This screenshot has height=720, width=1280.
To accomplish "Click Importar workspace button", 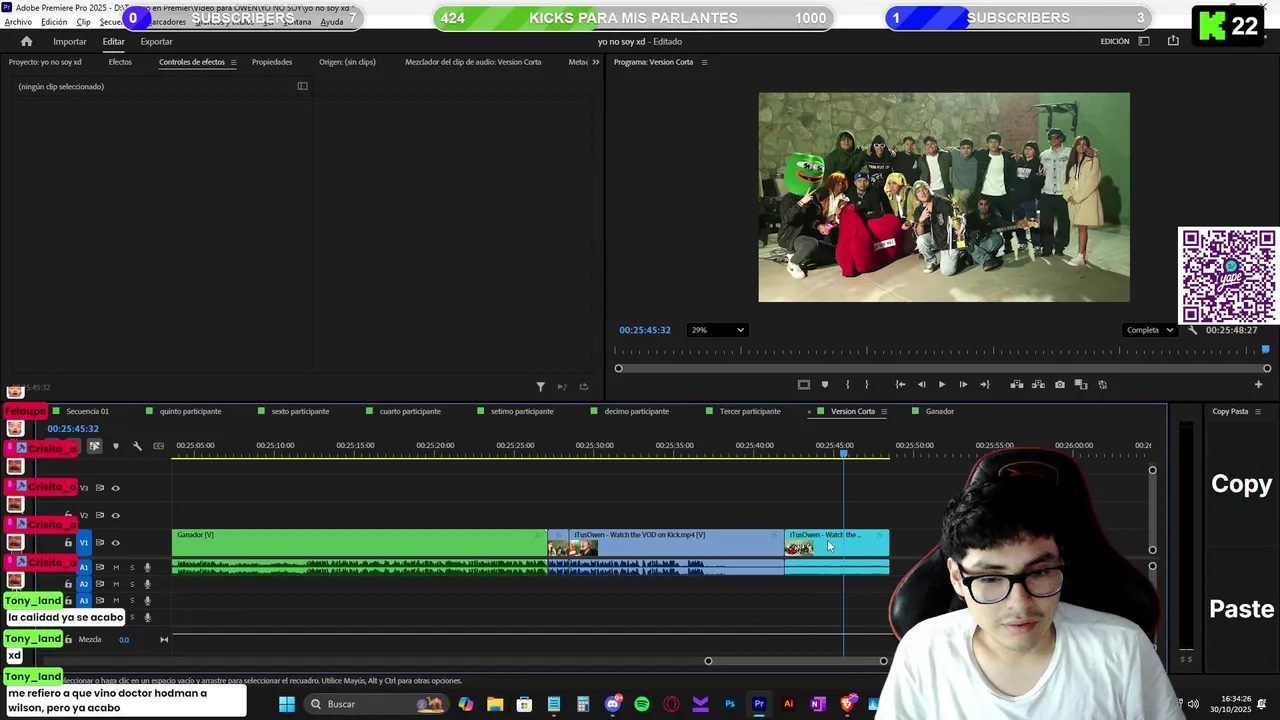I will [70, 41].
